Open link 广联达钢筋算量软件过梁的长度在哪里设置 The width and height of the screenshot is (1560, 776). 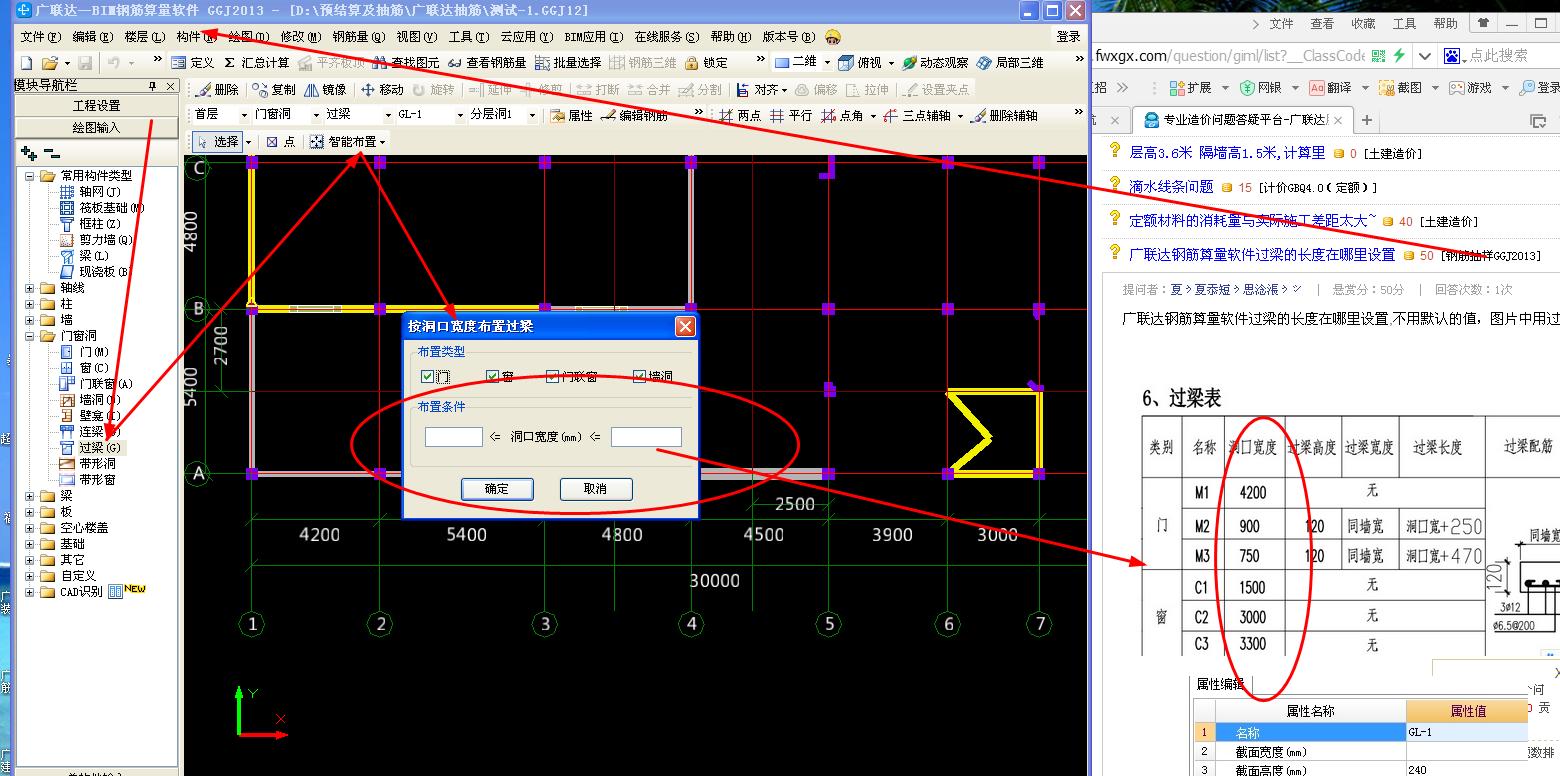coord(1262,255)
